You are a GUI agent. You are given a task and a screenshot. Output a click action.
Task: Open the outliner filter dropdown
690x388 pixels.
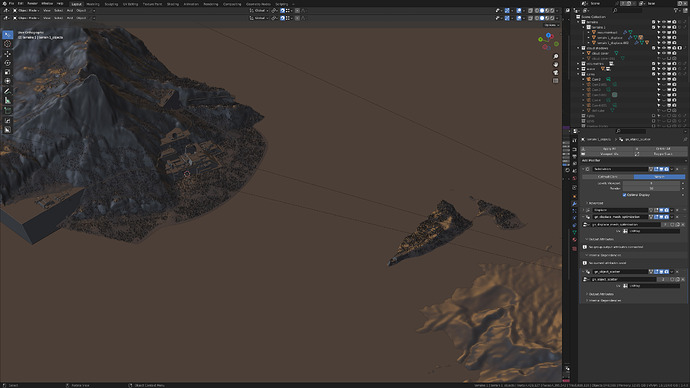678,11
